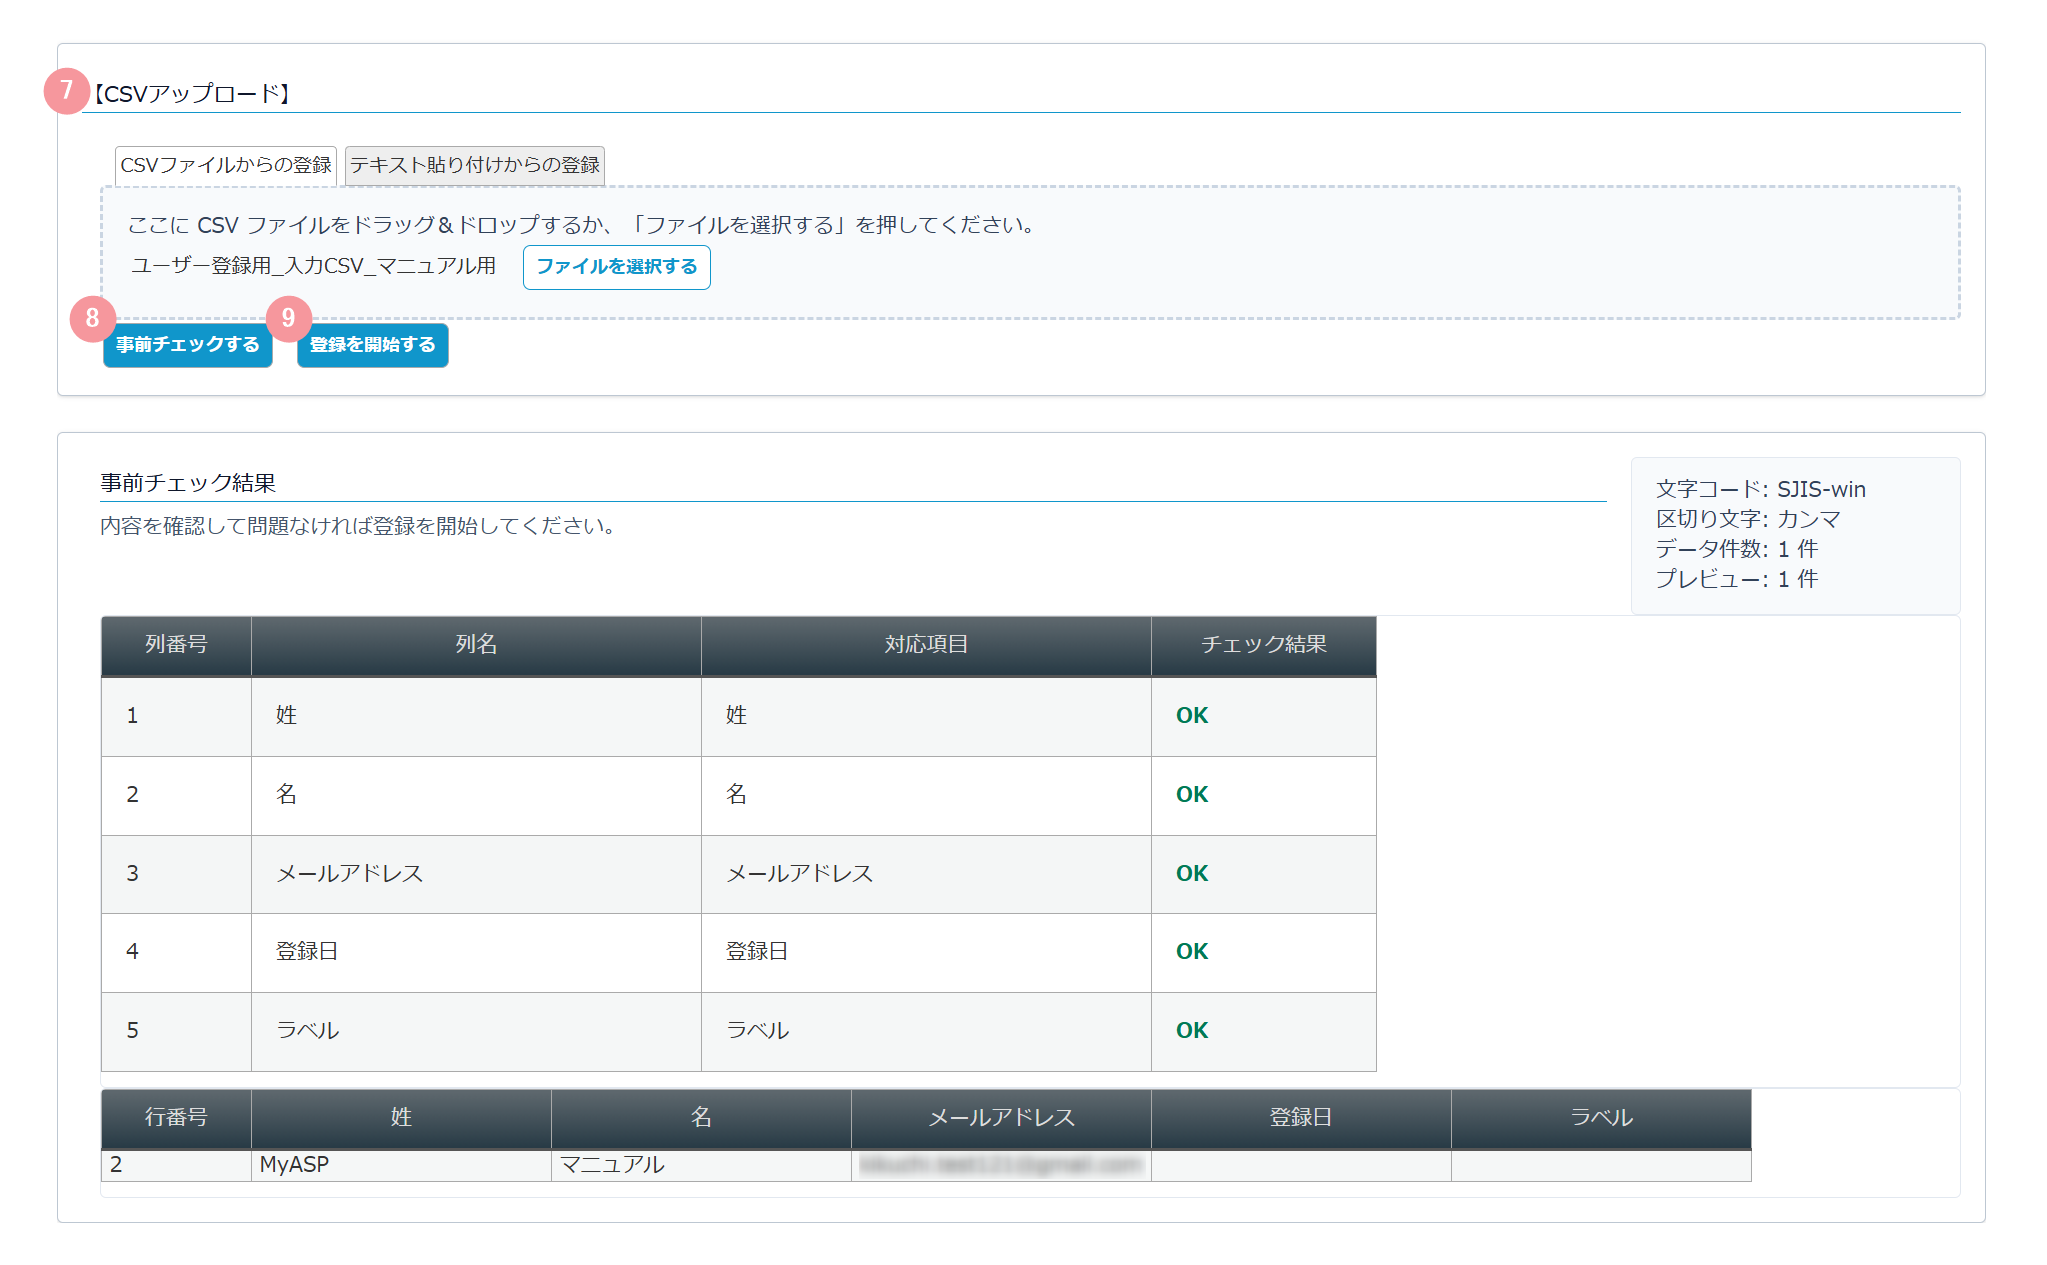Click OK result for メールアドレス row

(x=1192, y=874)
